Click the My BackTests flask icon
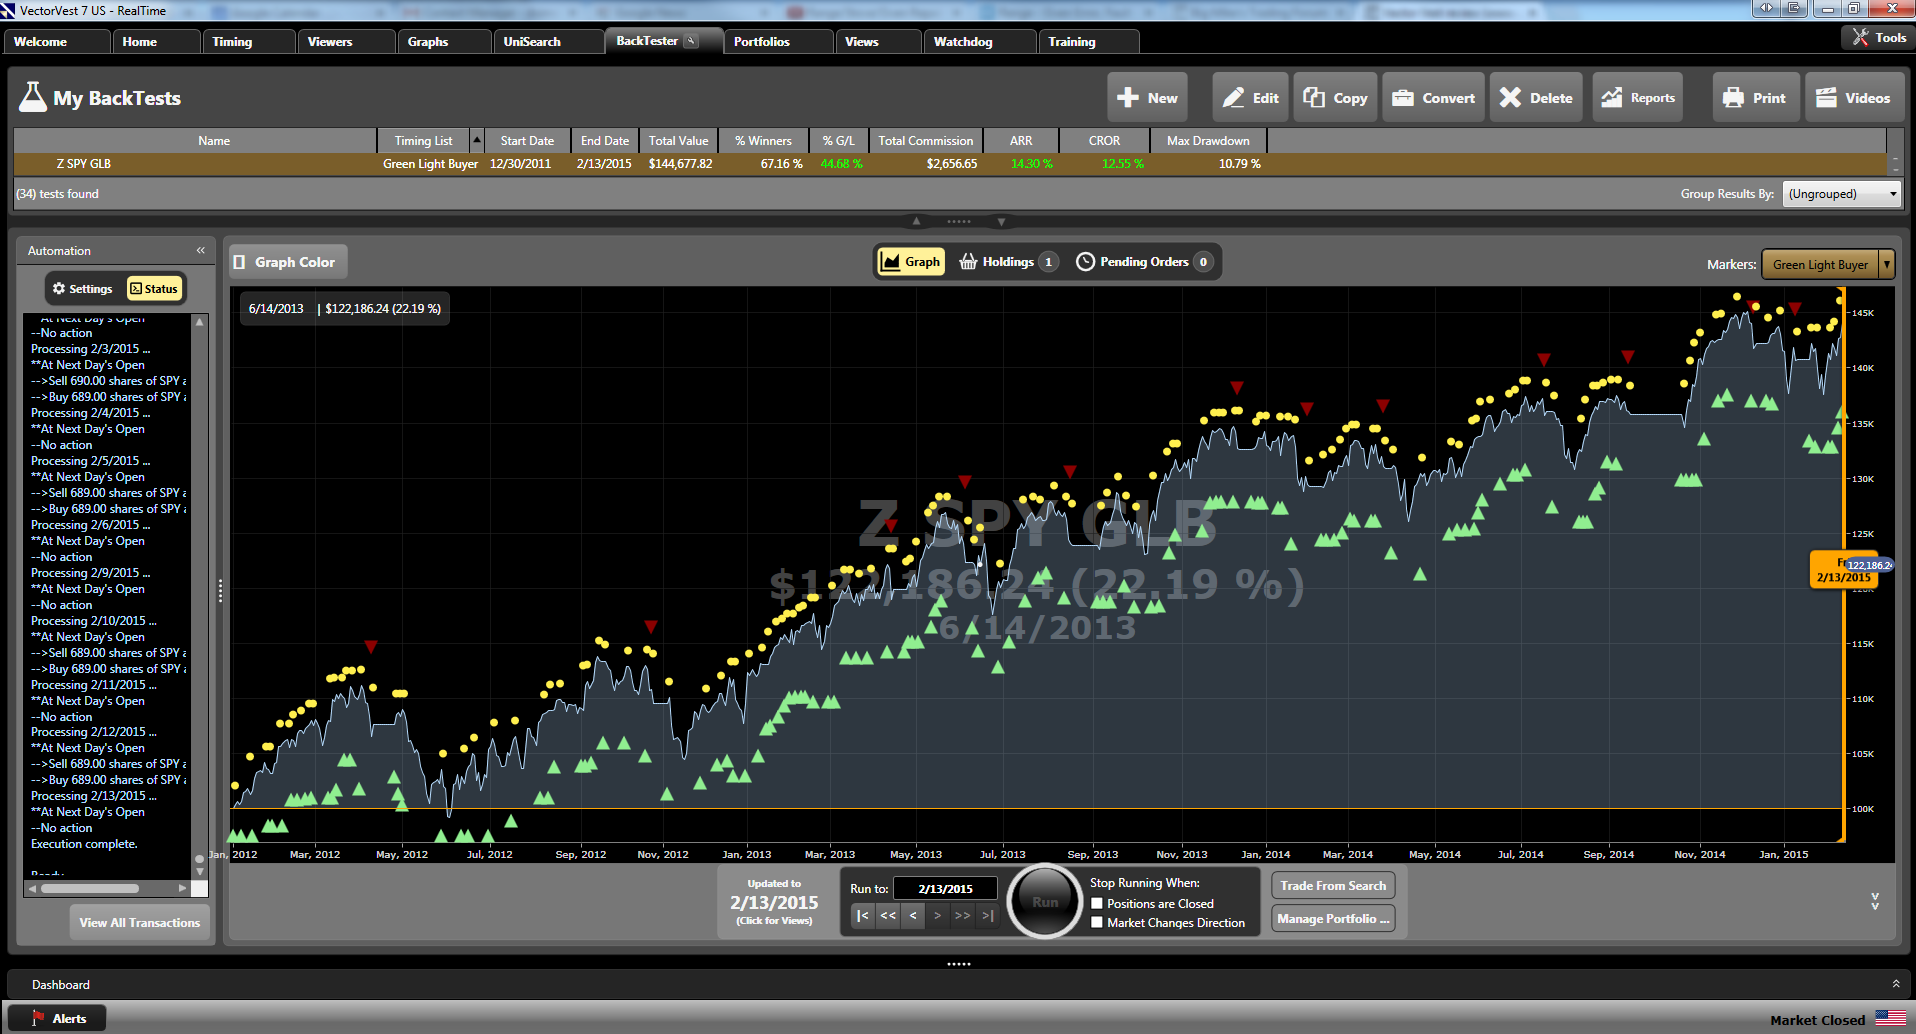The width and height of the screenshot is (1916, 1034). click(33, 97)
